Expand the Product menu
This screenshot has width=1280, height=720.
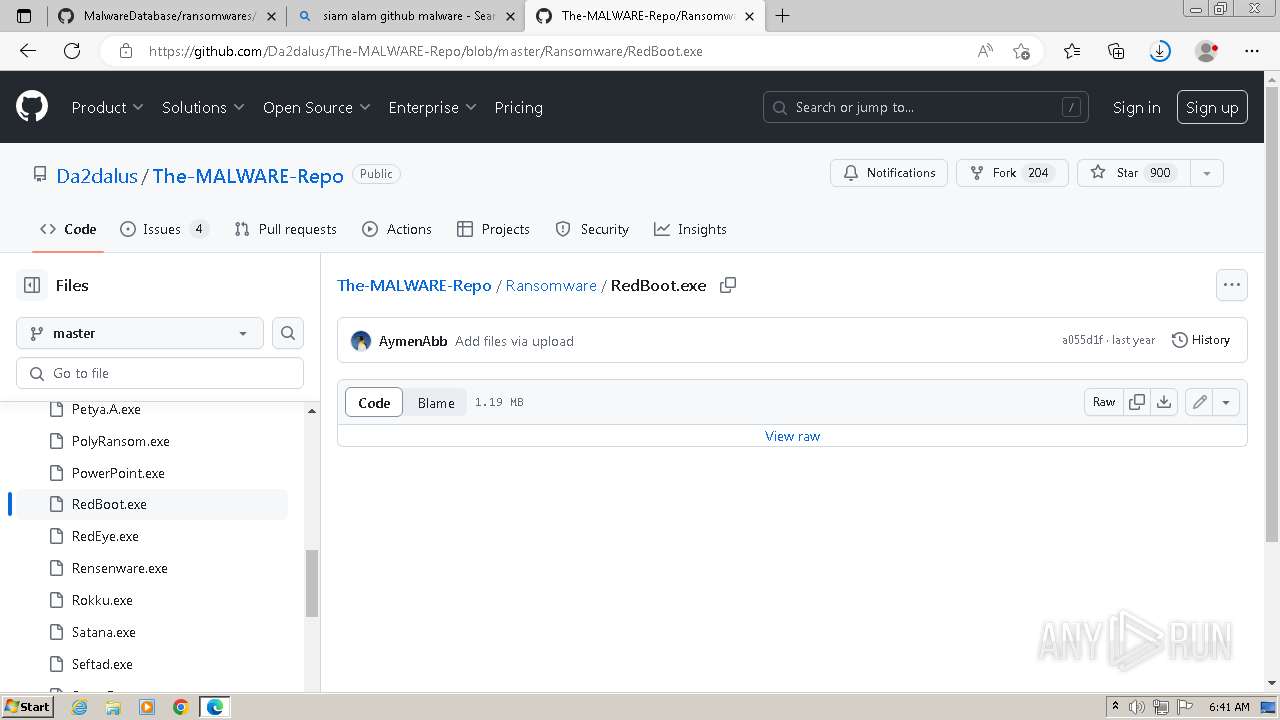(107, 107)
